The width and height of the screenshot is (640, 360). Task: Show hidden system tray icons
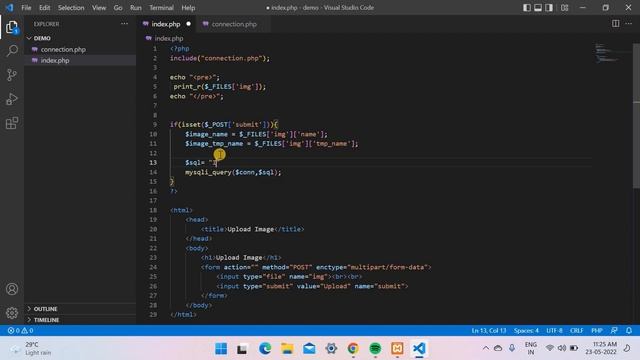486,348
